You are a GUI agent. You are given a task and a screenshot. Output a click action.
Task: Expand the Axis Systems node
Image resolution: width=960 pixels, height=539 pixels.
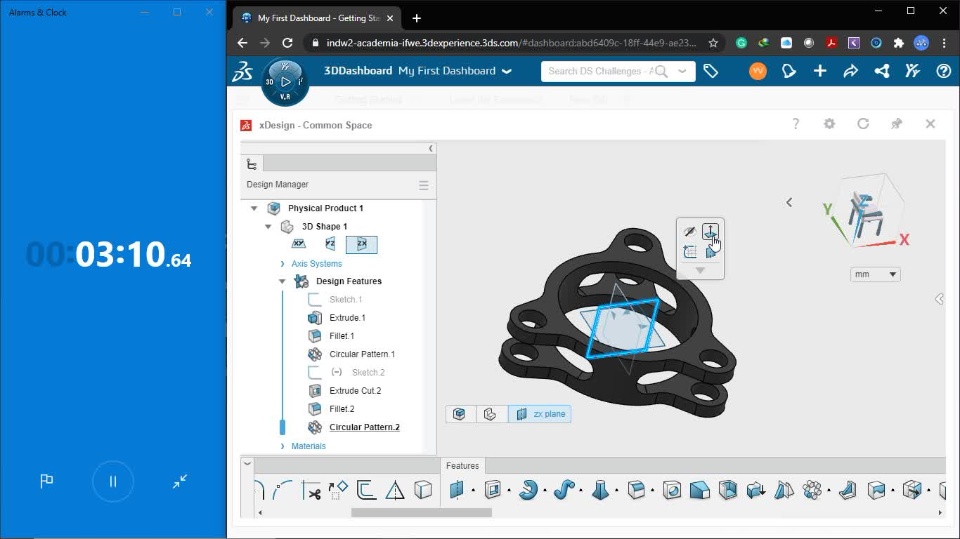282,264
